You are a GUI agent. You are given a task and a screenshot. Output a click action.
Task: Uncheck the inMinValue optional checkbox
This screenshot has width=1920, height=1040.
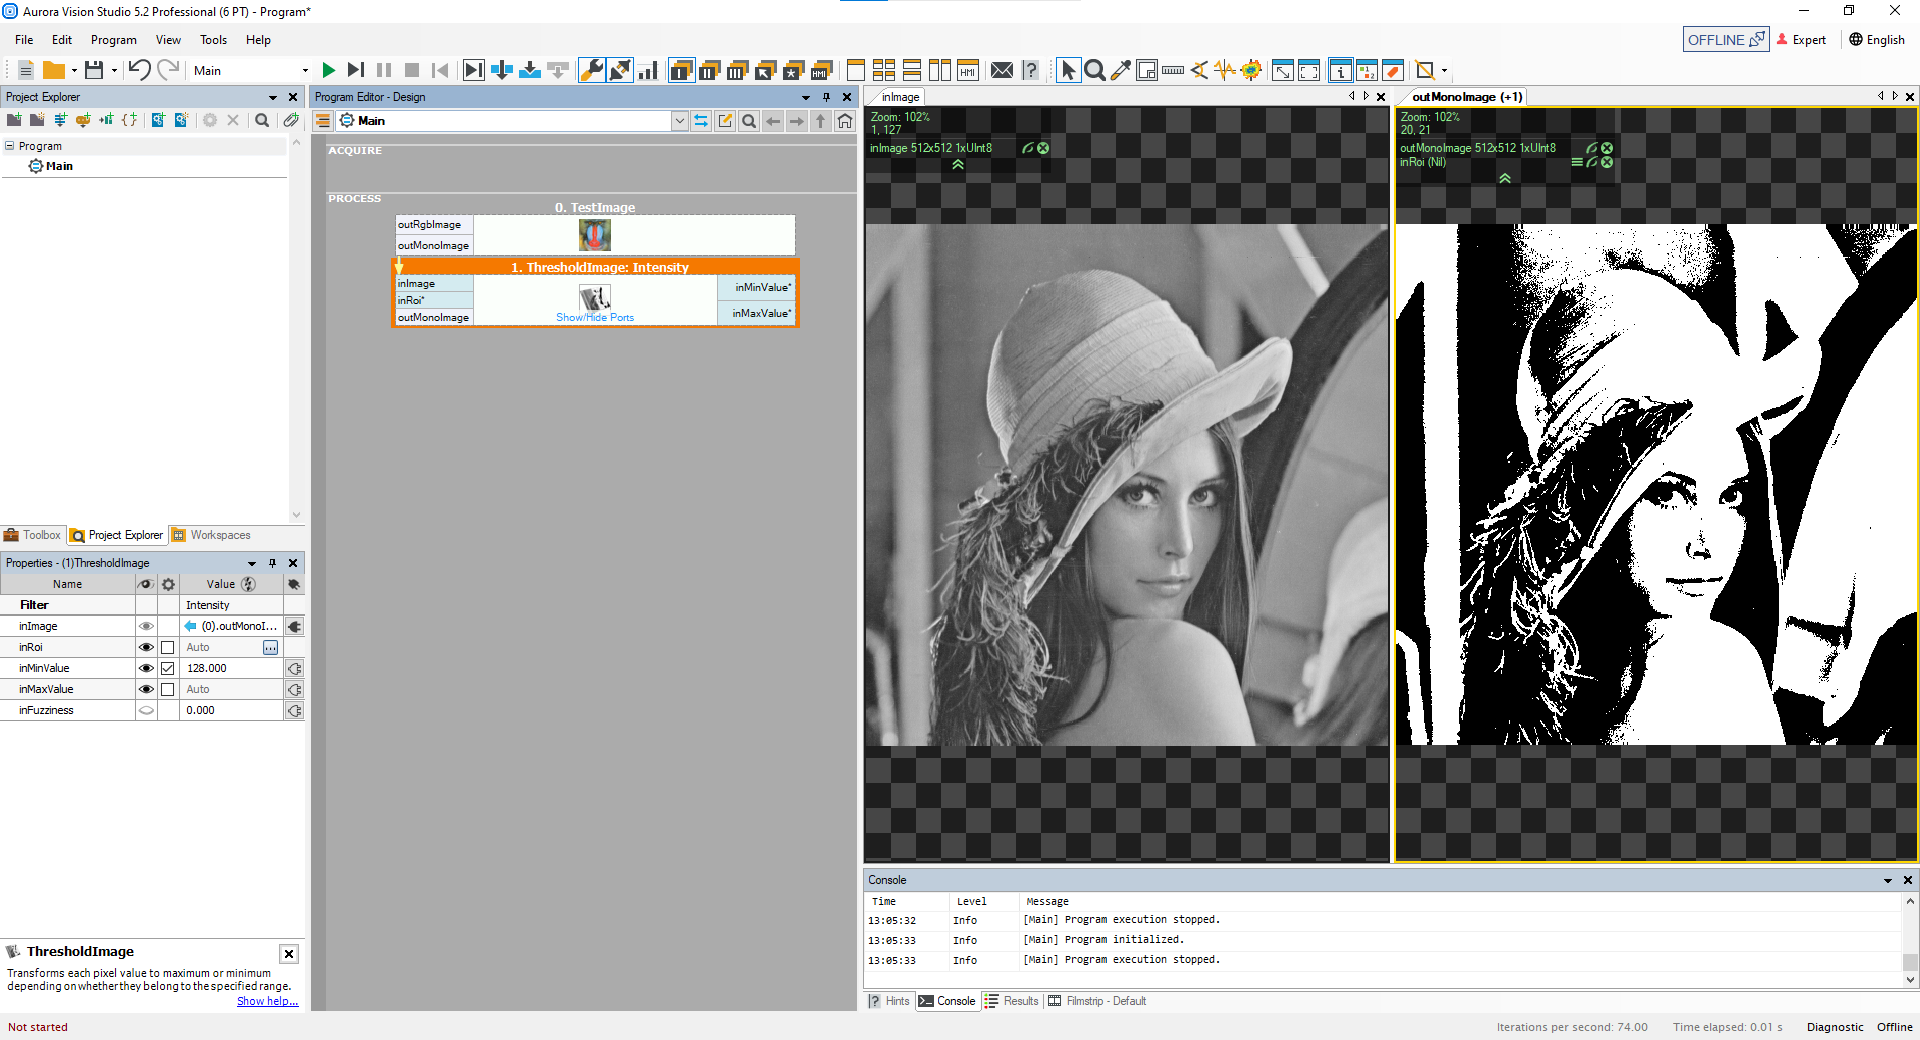(168, 668)
